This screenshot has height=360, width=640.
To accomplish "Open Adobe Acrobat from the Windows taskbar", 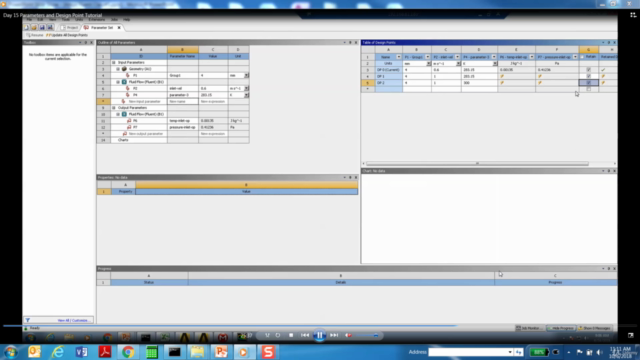I will [x=104, y=352].
